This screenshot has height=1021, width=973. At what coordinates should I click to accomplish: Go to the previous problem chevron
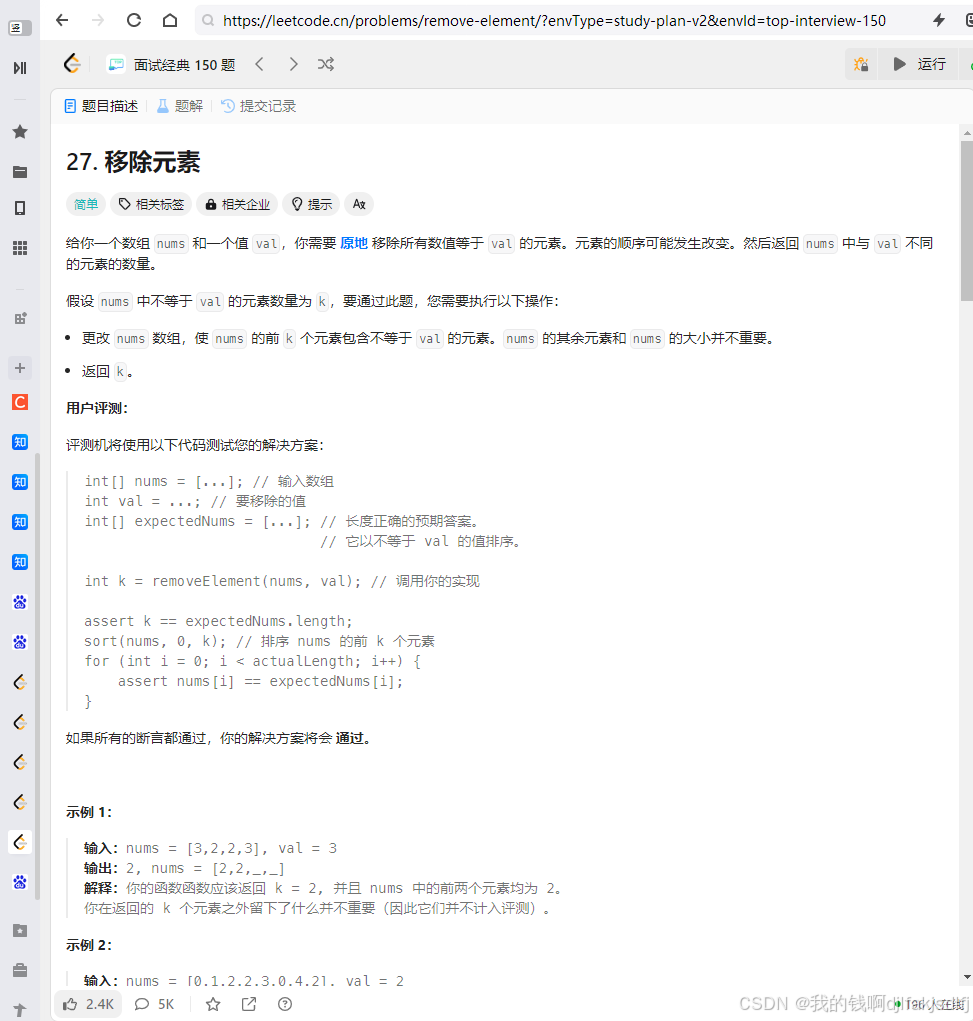pos(259,64)
